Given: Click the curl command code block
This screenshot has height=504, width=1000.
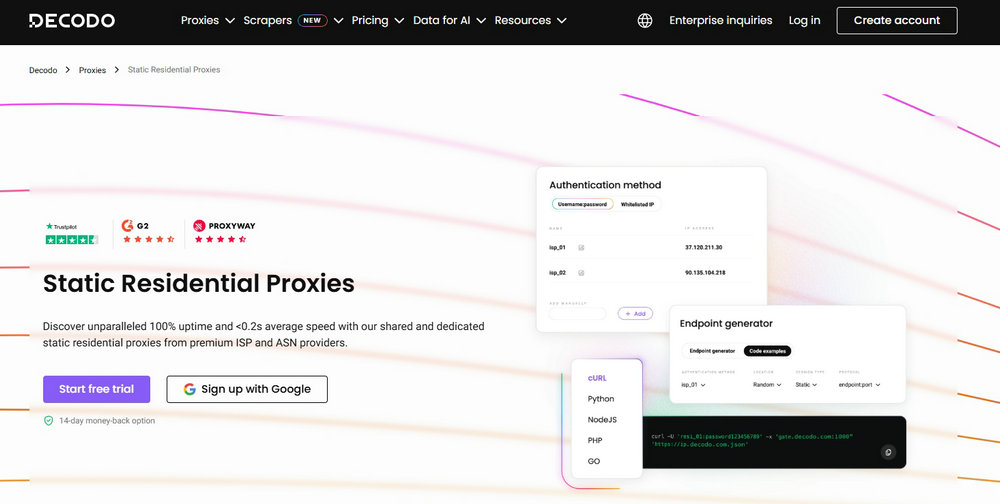Looking at the screenshot, I should coord(774,442).
